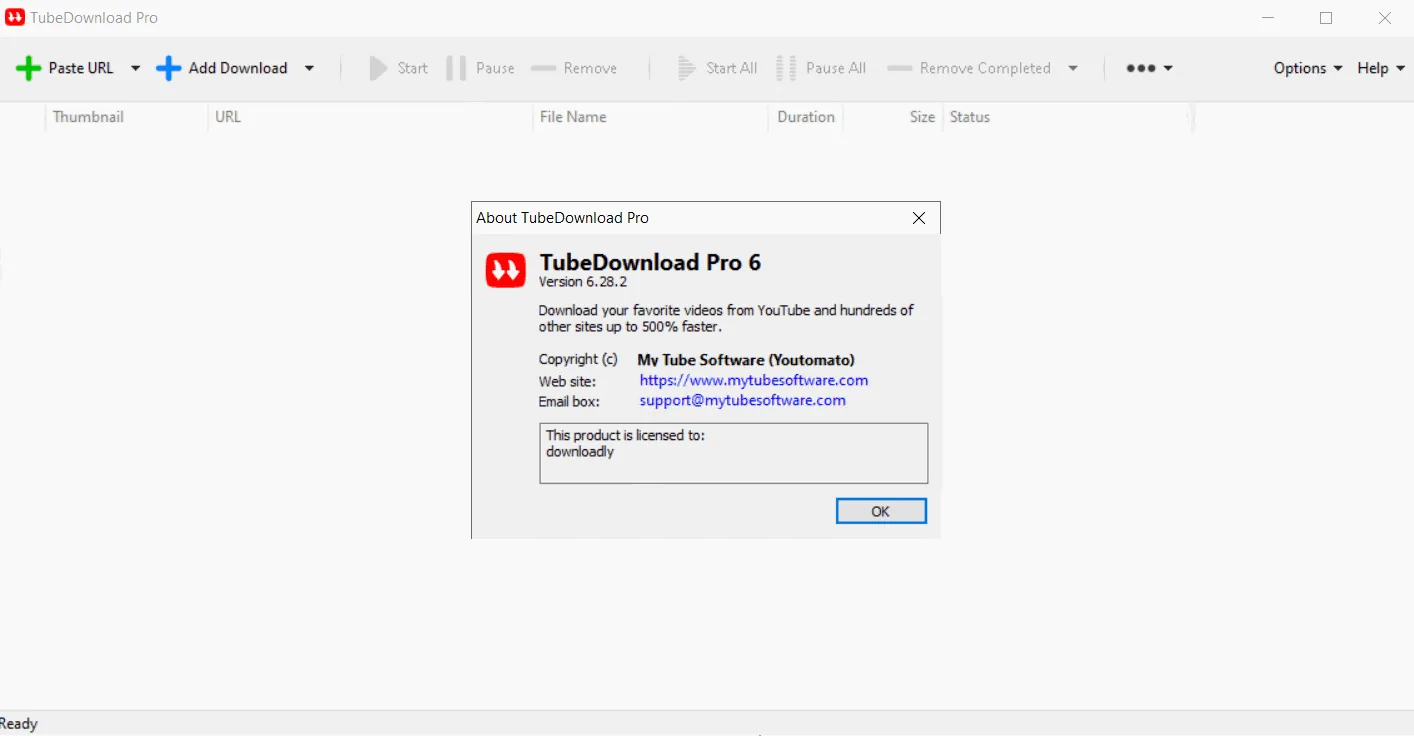The width and height of the screenshot is (1414, 736).
Task: Click the licensee name "downloadly"
Action: pyautogui.click(x=580, y=452)
